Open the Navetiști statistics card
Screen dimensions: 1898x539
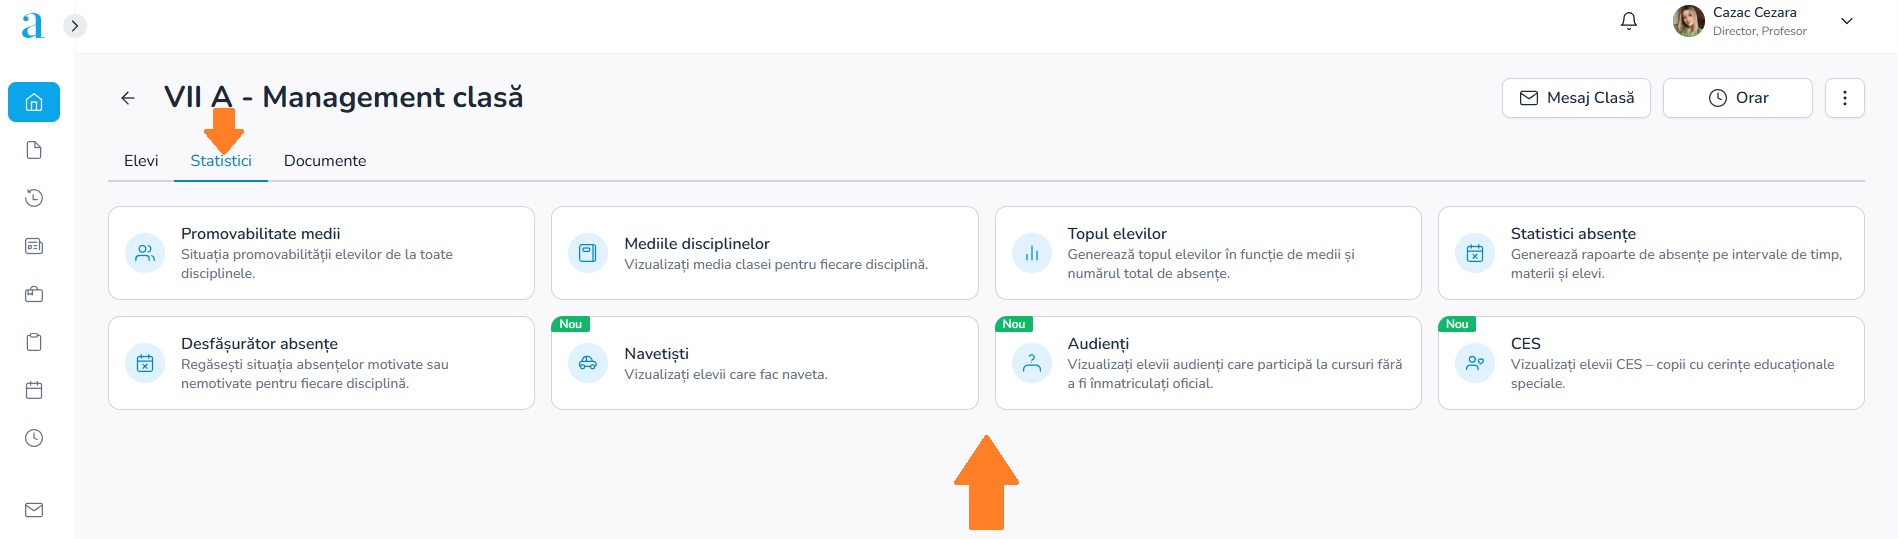(x=765, y=363)
